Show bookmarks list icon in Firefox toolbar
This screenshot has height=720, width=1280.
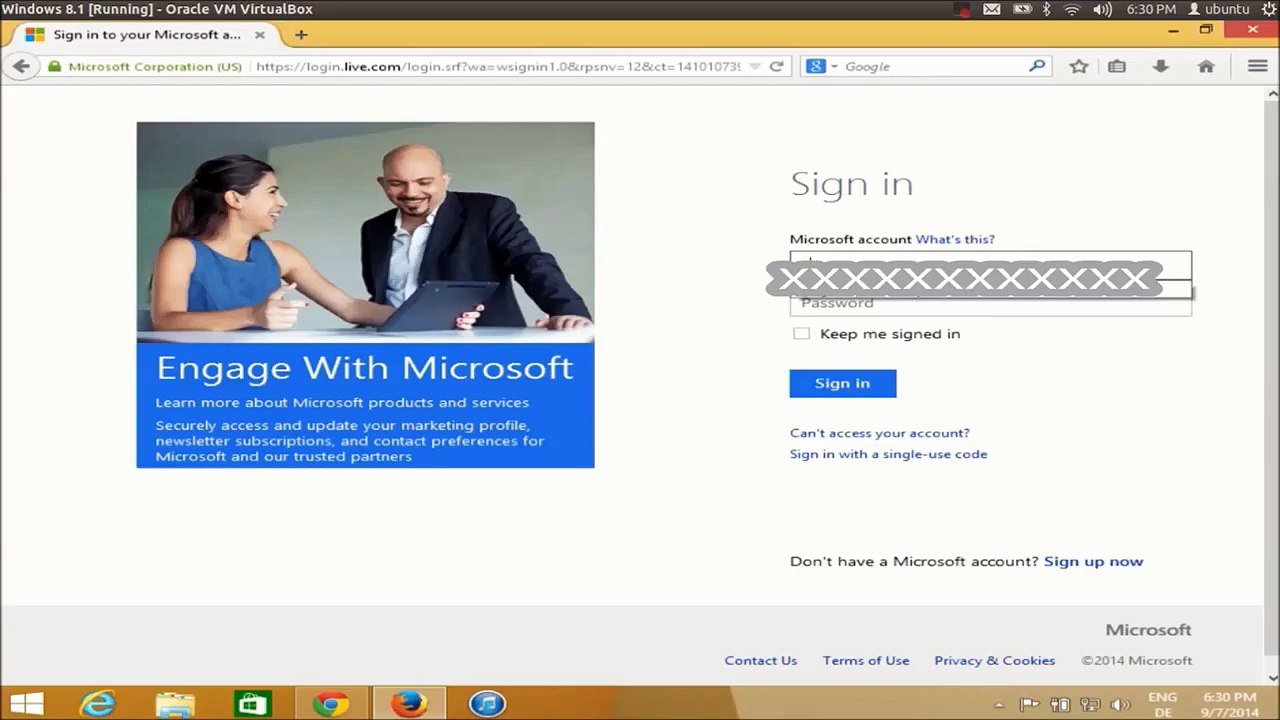pyautogui.click(x=1117, y=66)
